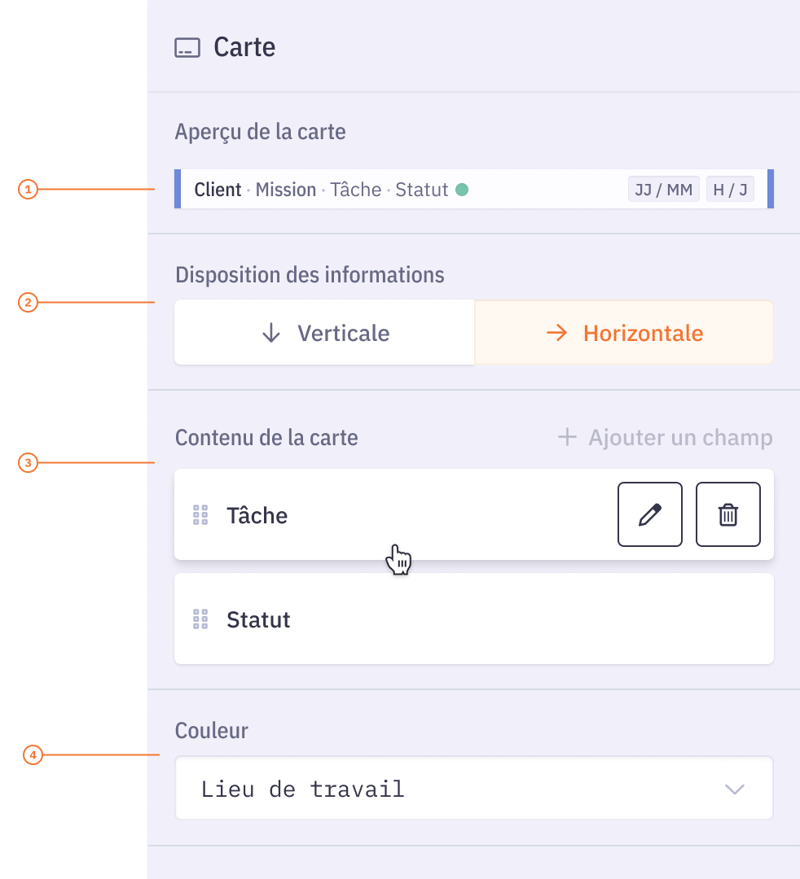This screenshot has height=879, width=800.
Task: Click the Ajouter un champ button
Action: coord(663,437)
